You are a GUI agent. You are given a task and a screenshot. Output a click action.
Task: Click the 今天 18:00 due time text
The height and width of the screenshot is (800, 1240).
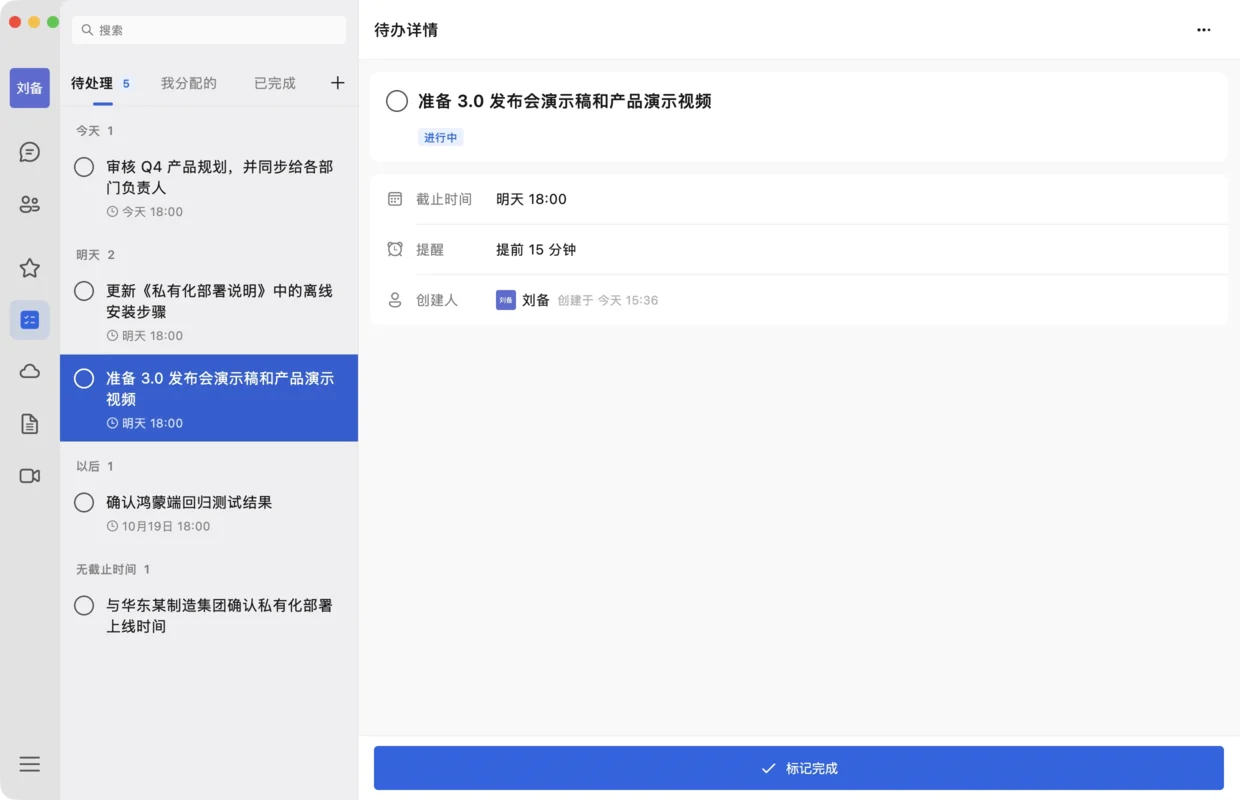point(152,212)
